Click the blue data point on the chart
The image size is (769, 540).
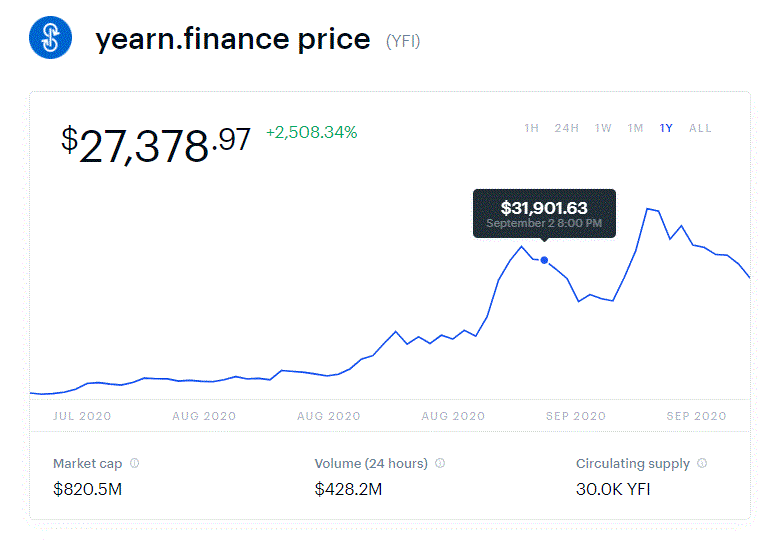click(x=544, y=260)
